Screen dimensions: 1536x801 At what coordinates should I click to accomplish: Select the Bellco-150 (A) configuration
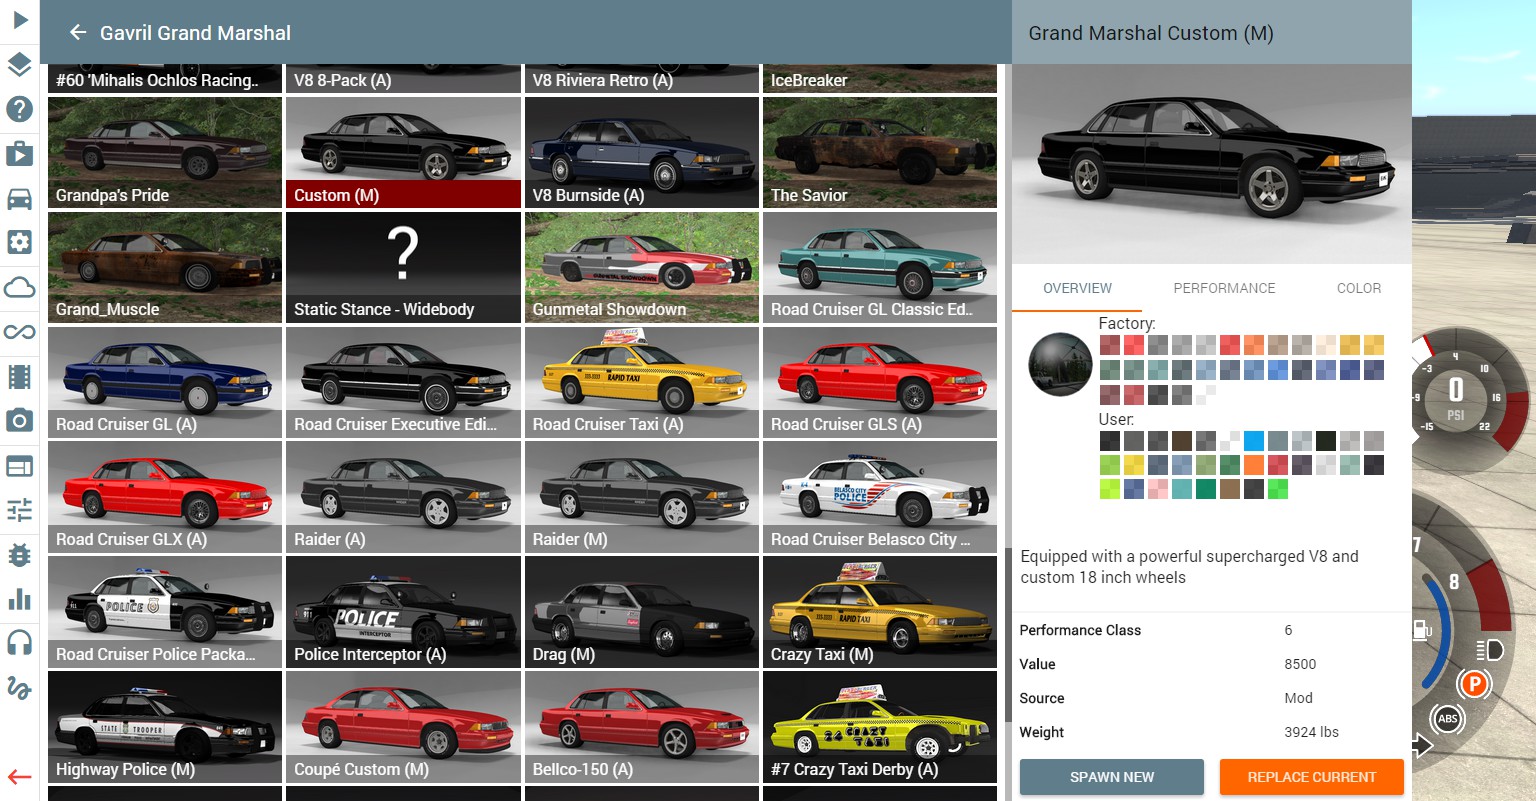[642, 727]
